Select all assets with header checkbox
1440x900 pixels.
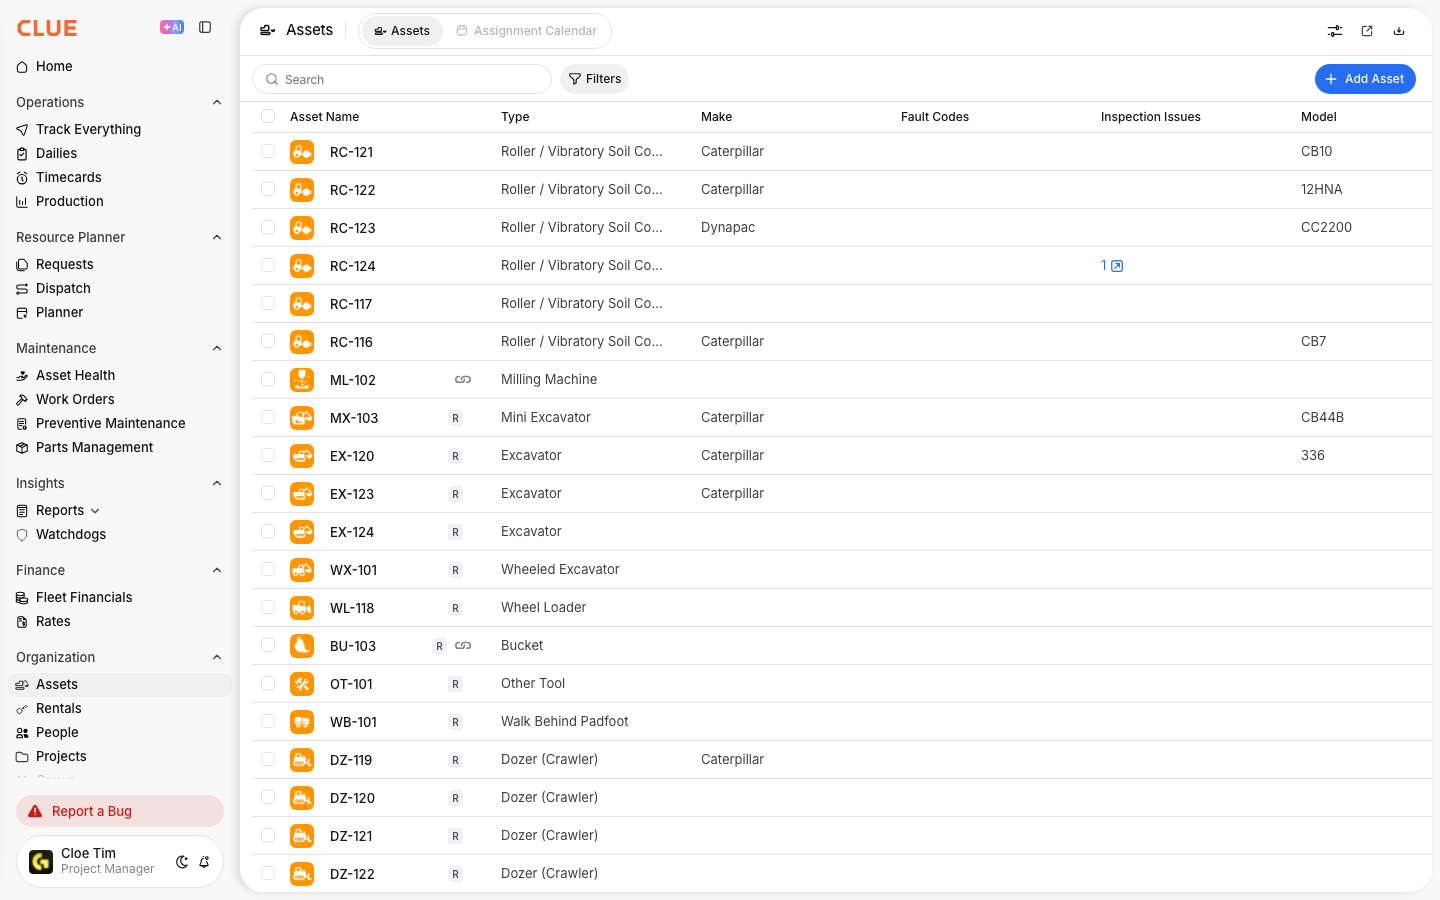268,116
